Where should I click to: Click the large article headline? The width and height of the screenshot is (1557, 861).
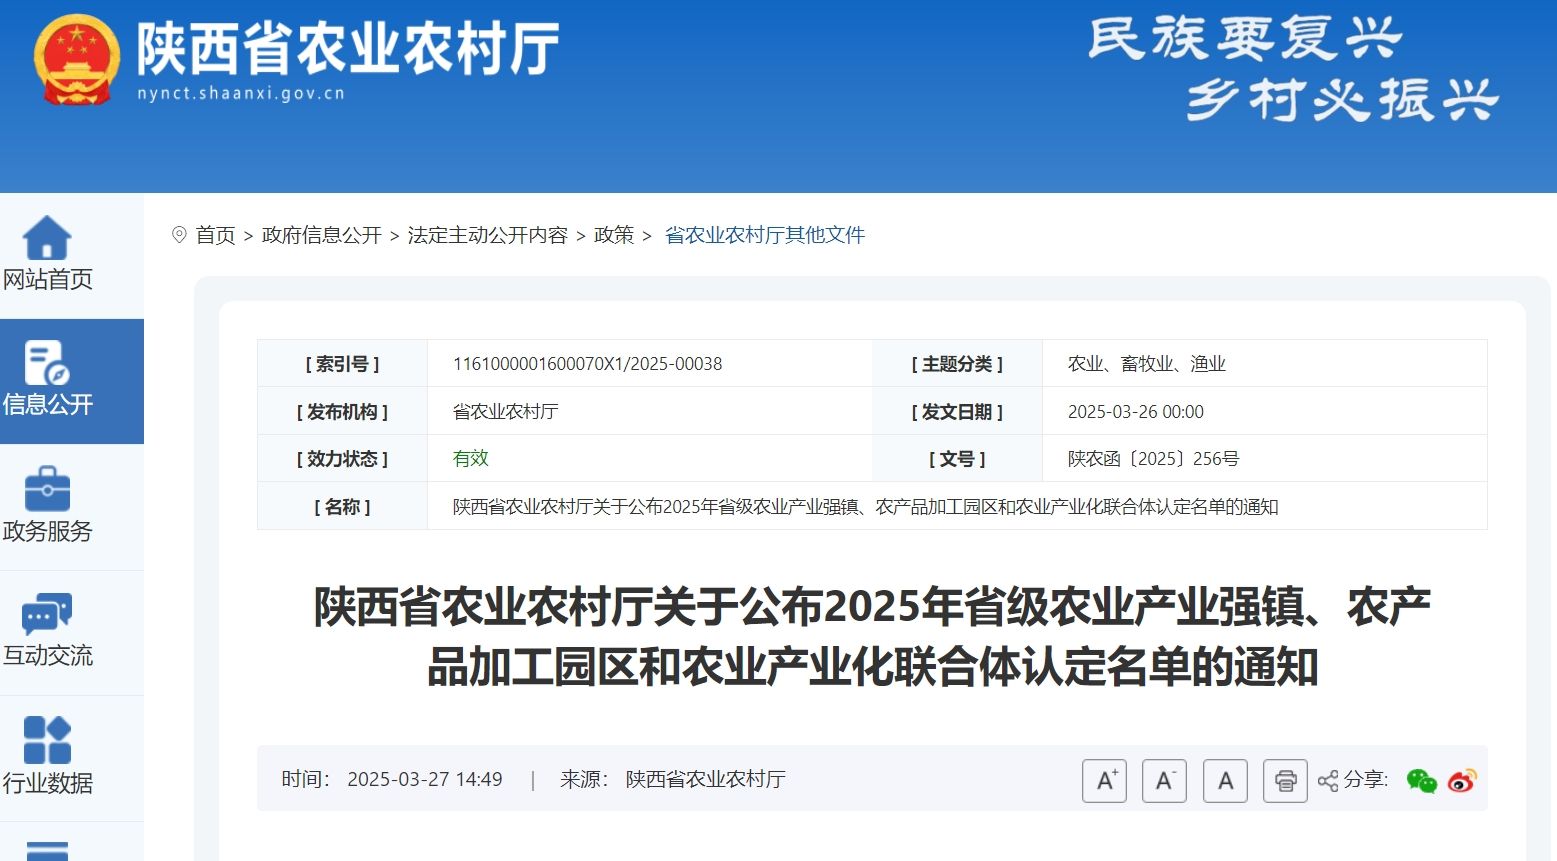tap(872, 636)
